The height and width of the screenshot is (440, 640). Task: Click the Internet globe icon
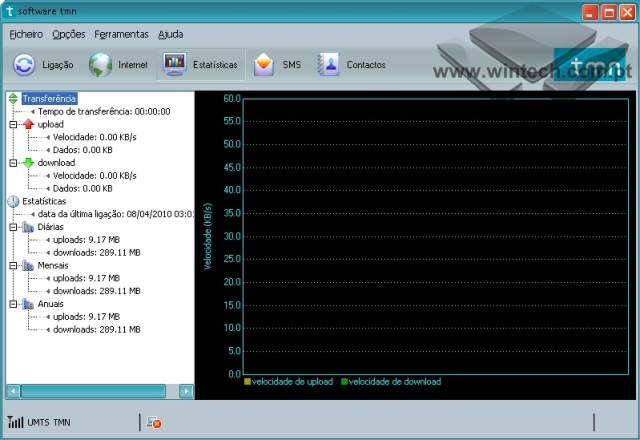tap(101, 65)
